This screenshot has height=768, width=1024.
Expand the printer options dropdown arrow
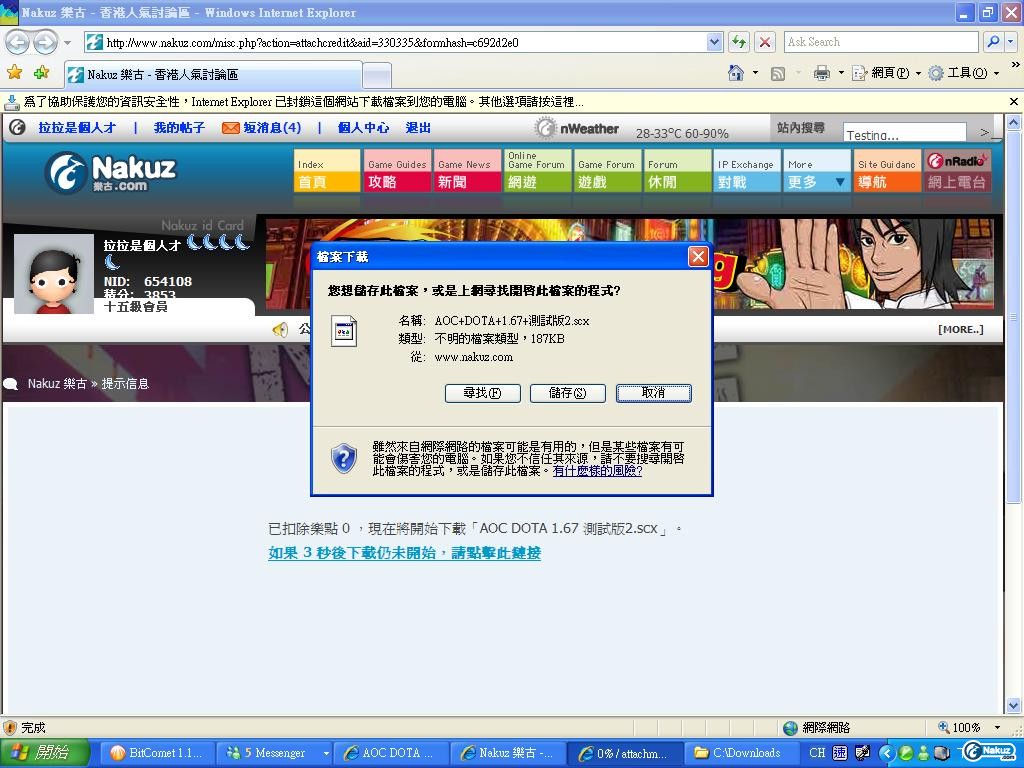840,72
